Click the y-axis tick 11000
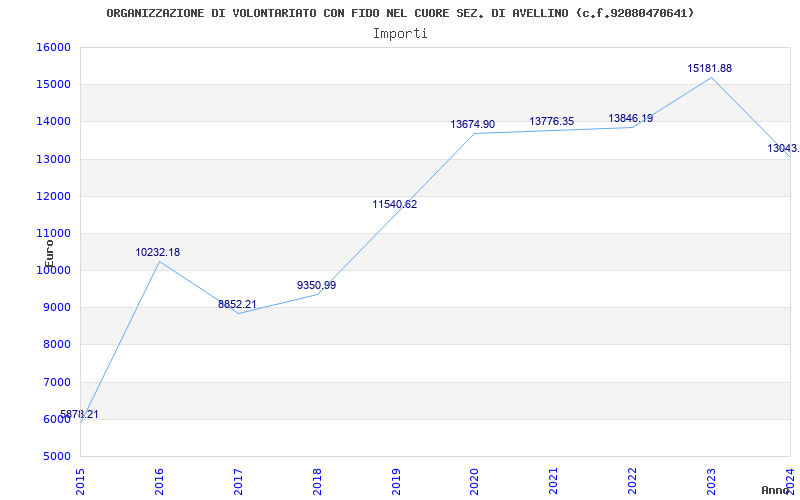Viewport: 800px width, 500px height. pyautogui.click(x=53, y=234)
